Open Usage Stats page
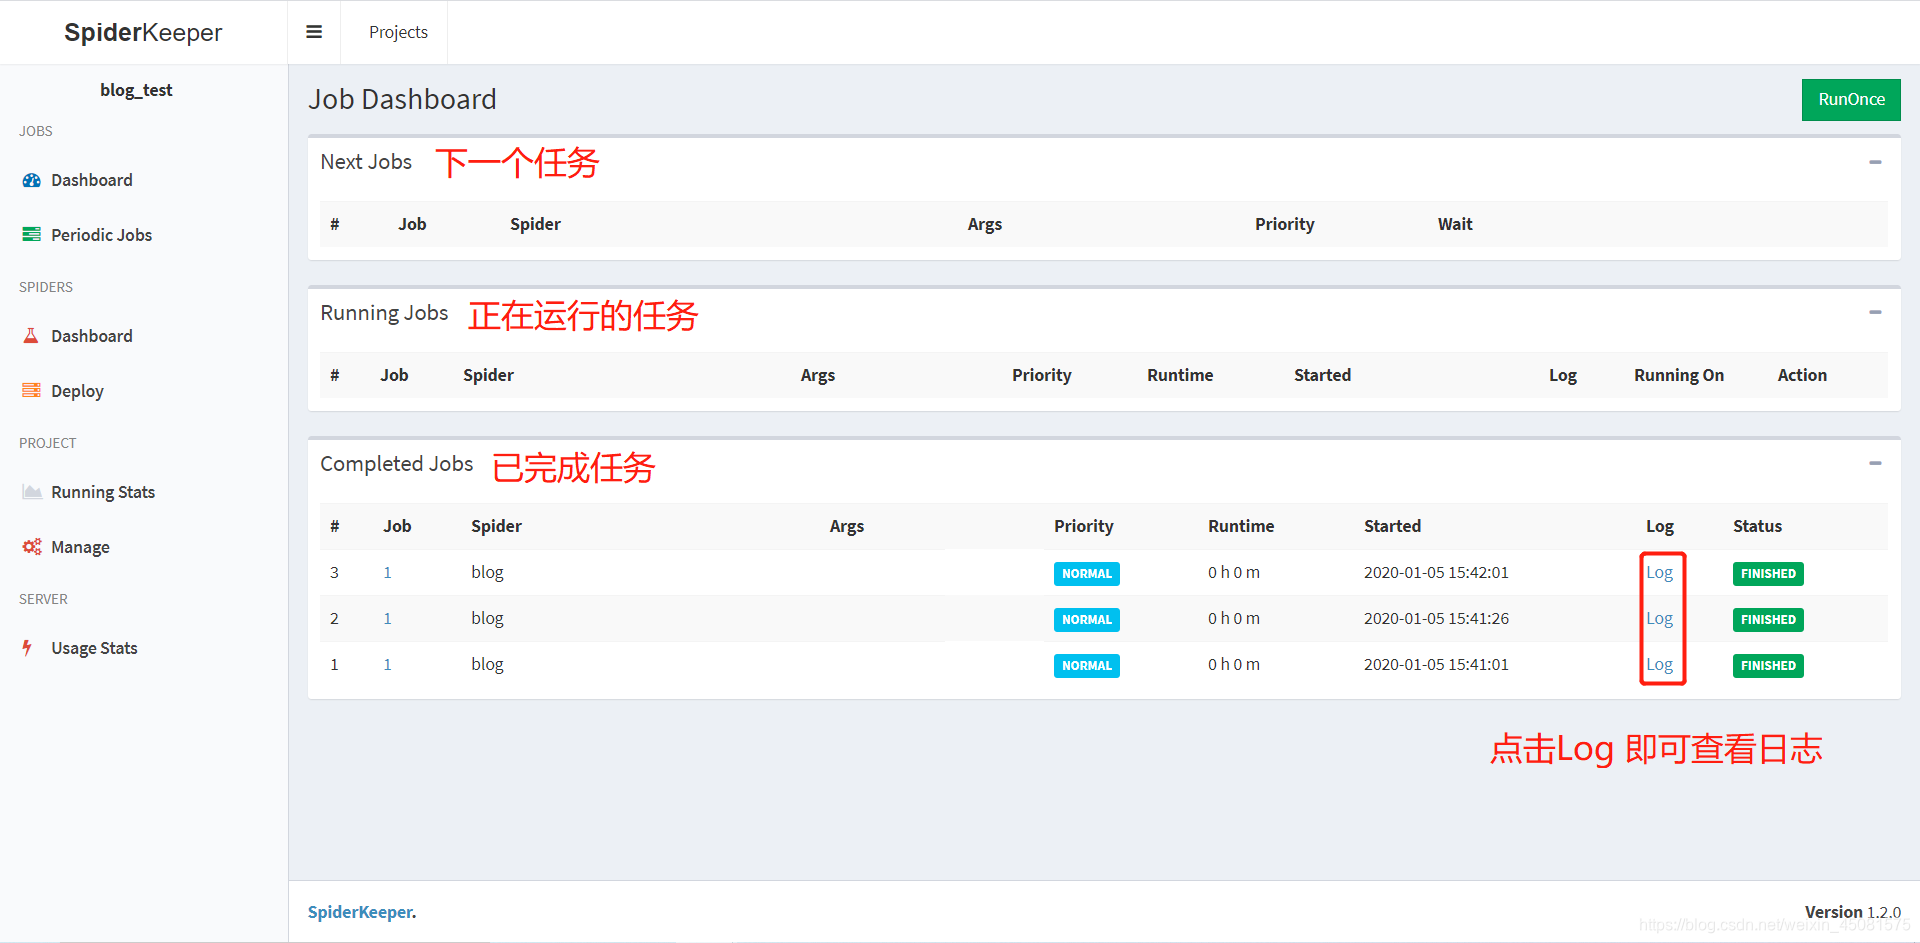Viewport: 1920px width, 943px height. click(x=94, y=648)
